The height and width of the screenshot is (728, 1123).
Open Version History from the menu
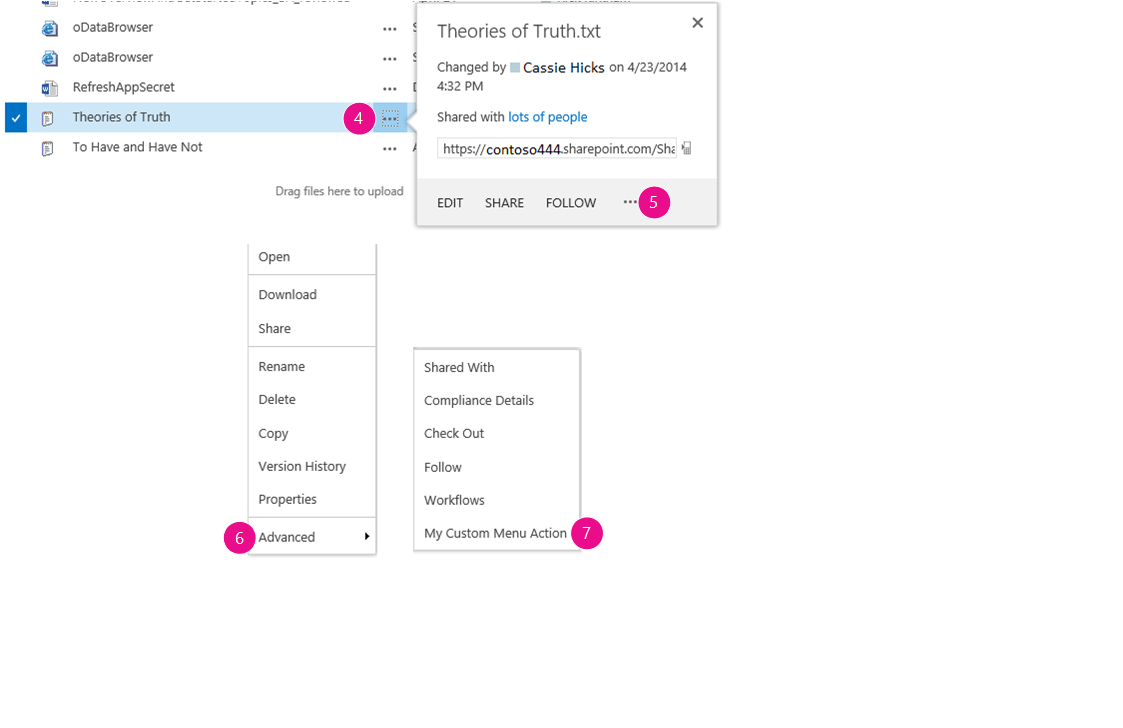(x=302, y=466)
